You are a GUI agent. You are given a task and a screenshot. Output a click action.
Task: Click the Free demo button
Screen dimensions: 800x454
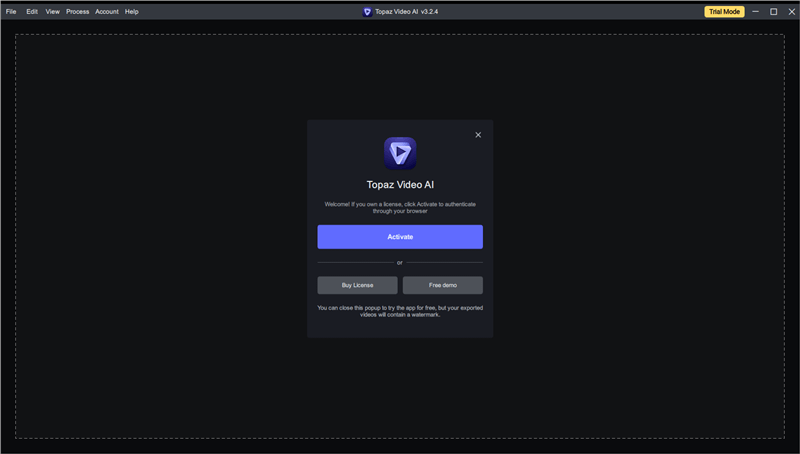click(x=443, y=285)
